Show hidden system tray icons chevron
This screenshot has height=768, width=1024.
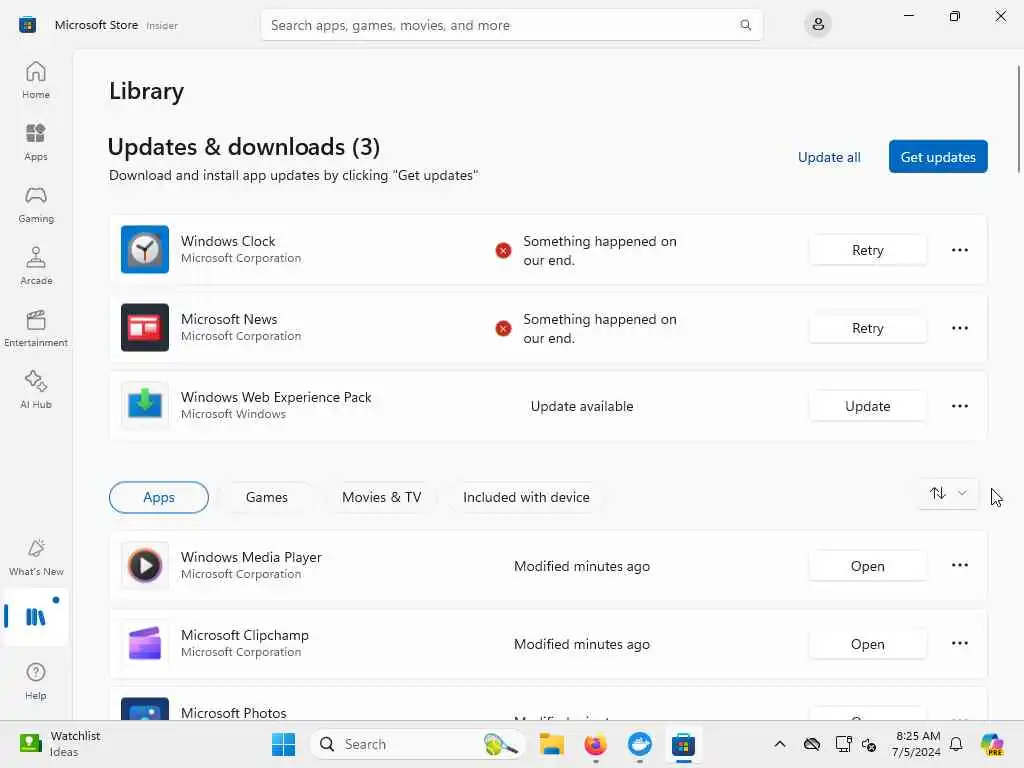tap(780, 744)
